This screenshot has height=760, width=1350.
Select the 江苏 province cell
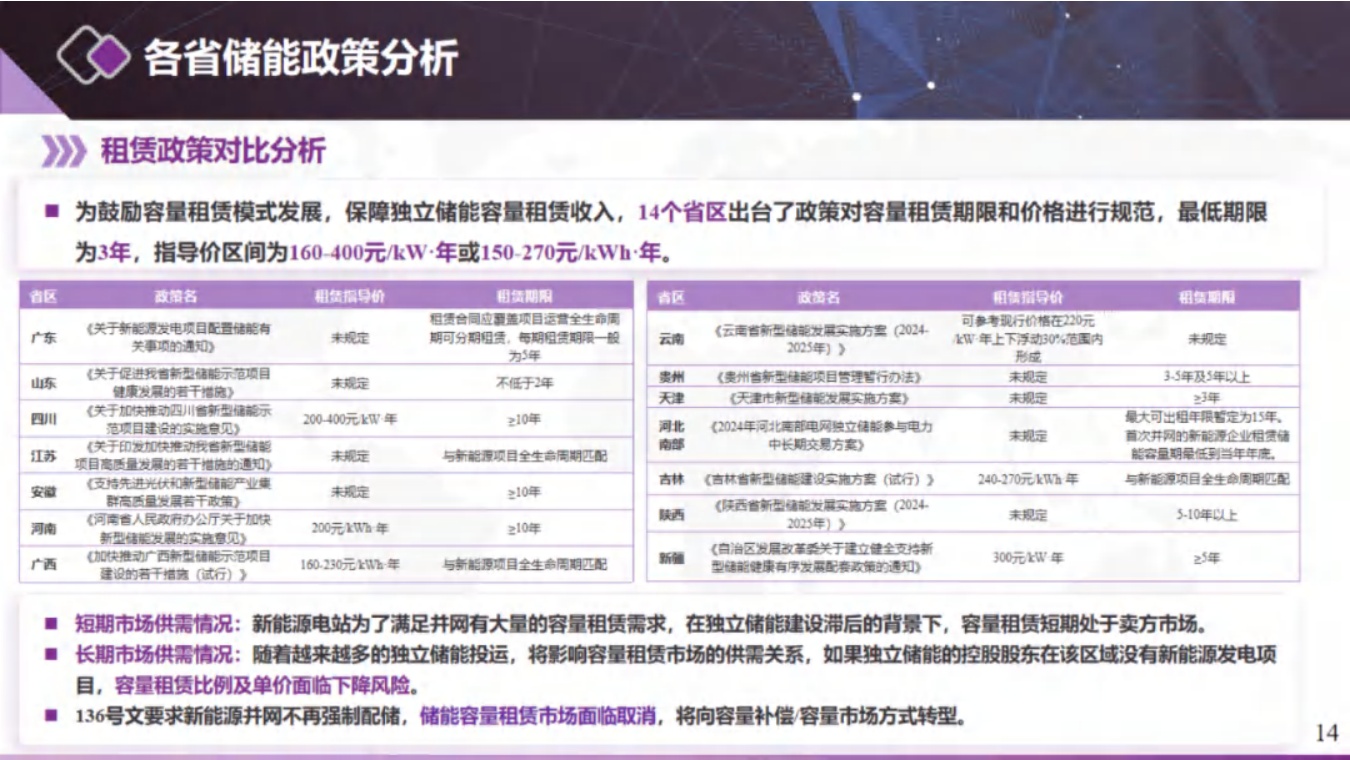tap(44, 455)
